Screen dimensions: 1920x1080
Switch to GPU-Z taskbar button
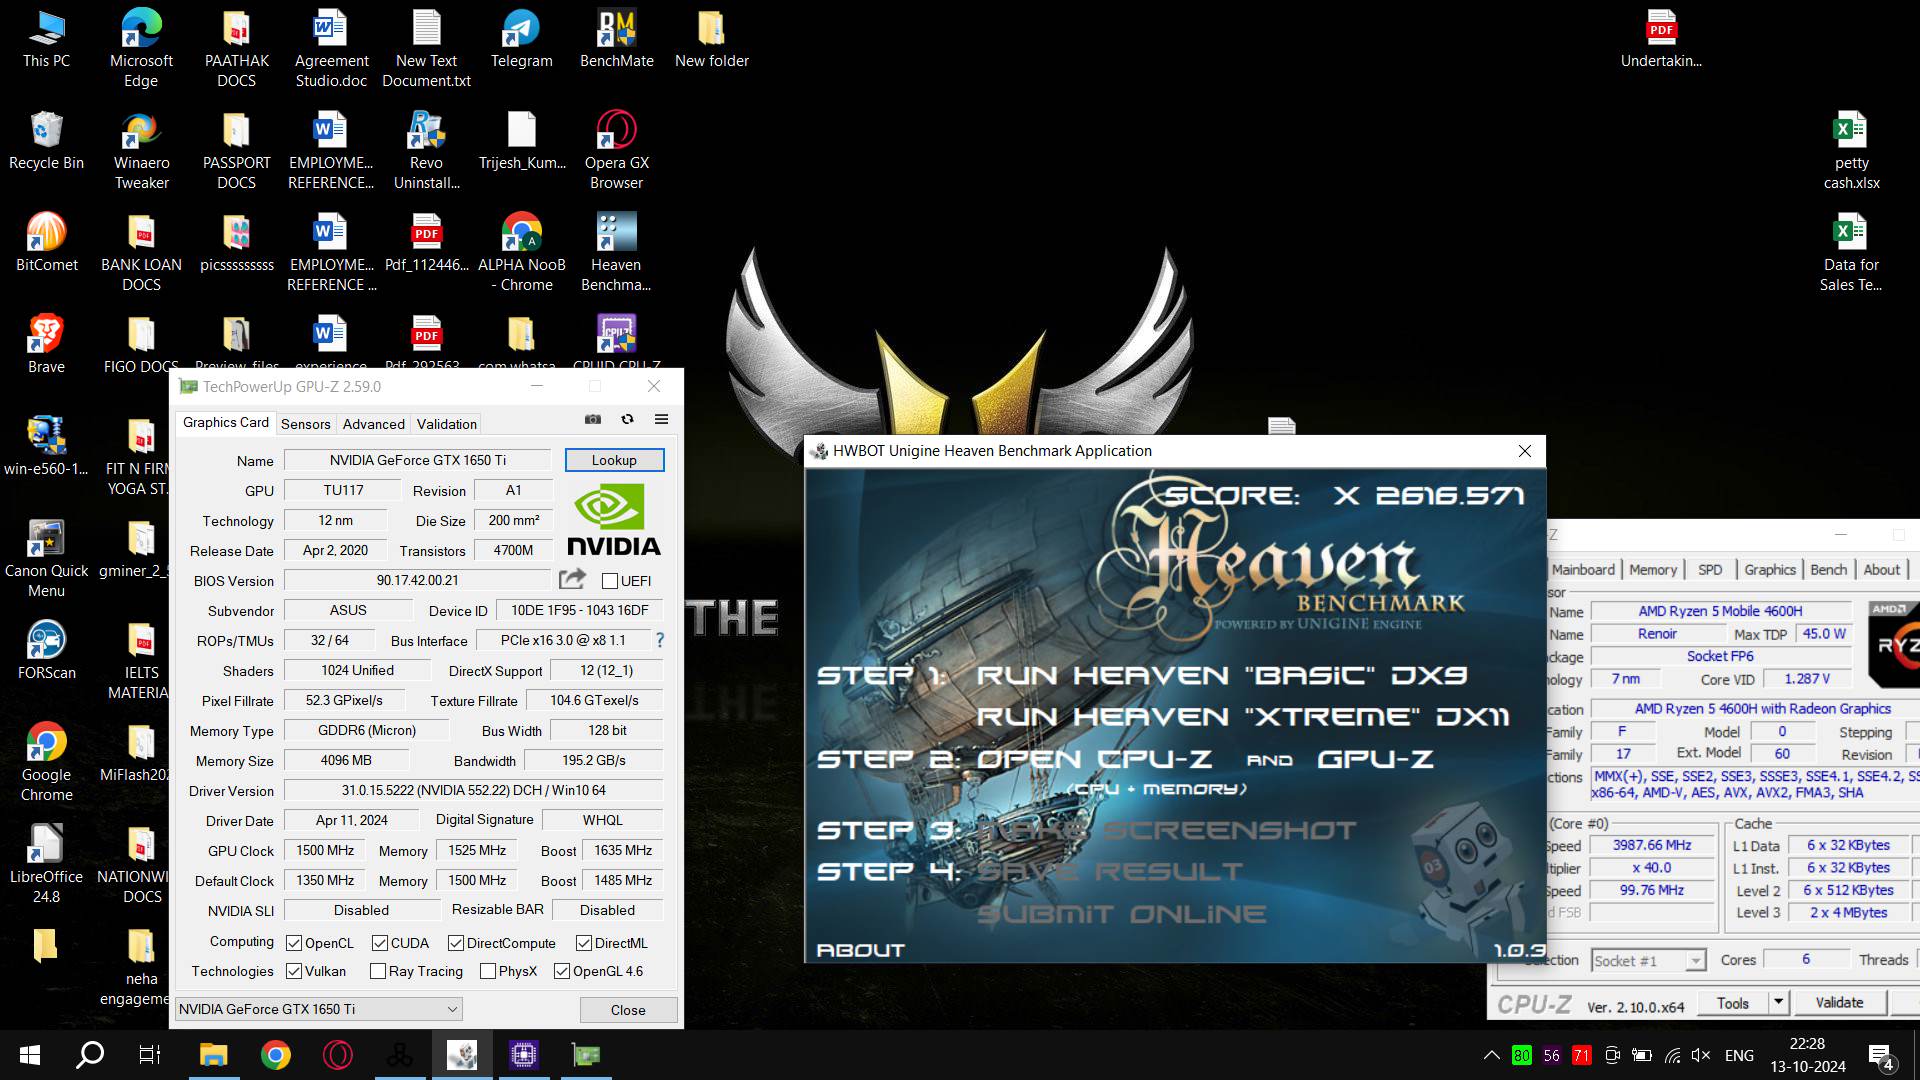pyautogui.click(x=585, y=1055)
